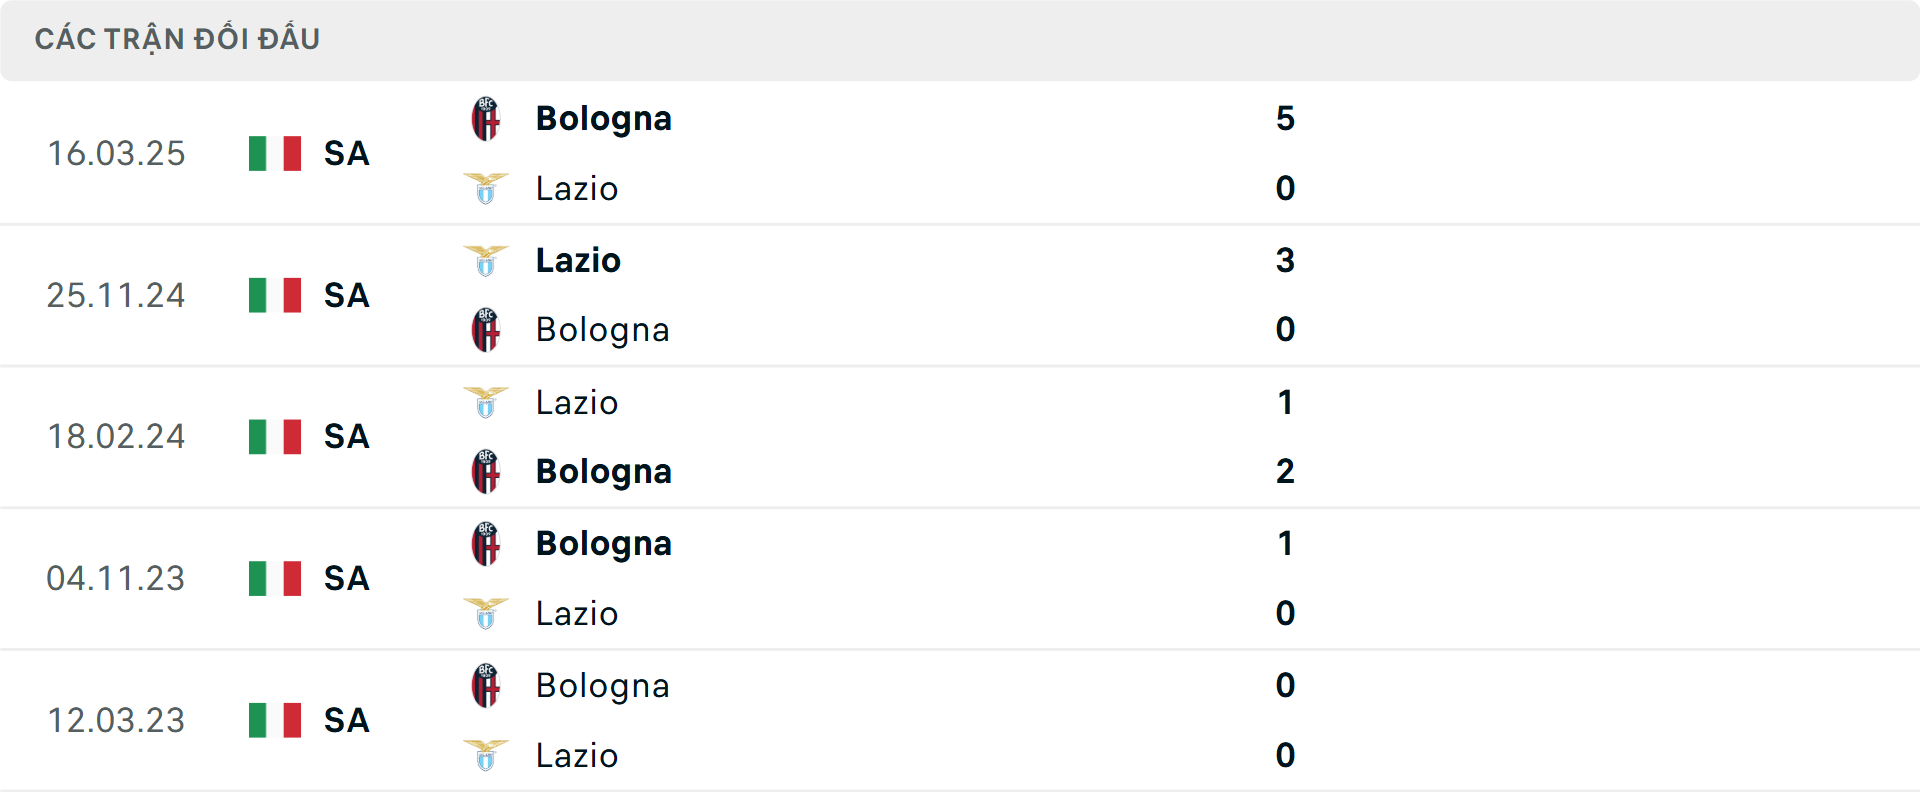Click the Italy flag beside date 16.03.25

(273, 153)
